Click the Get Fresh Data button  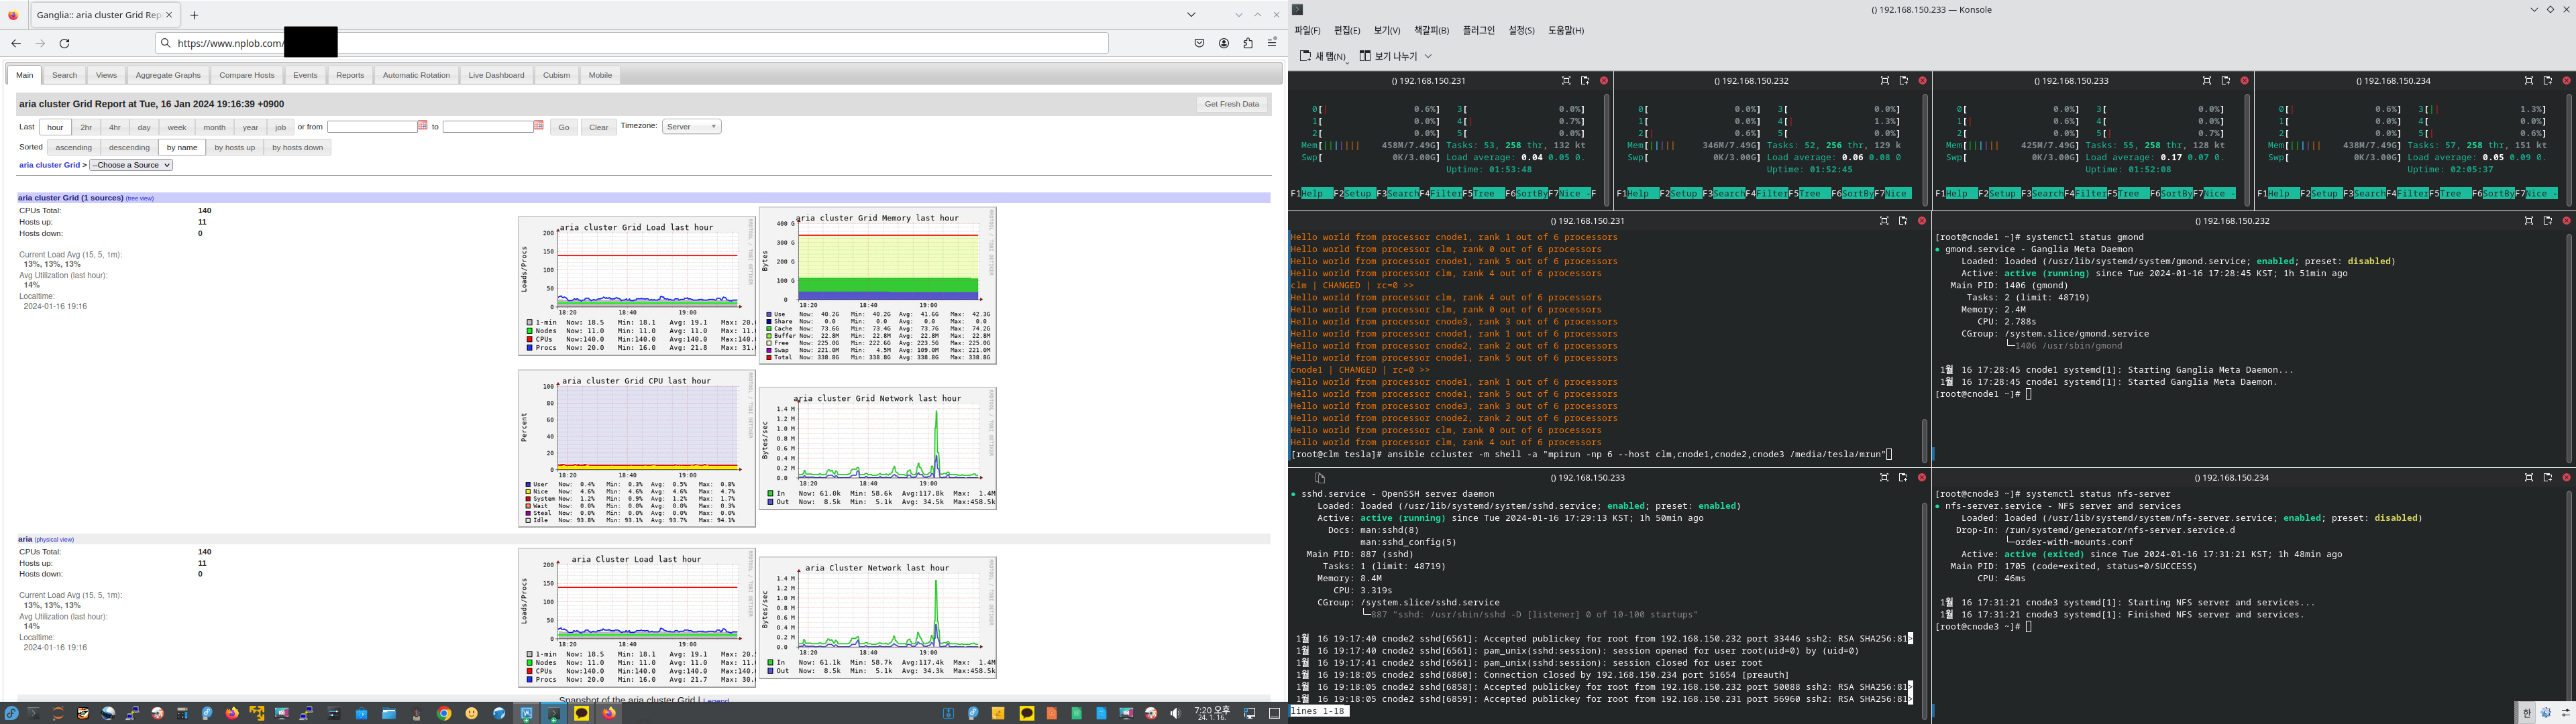(1231, 104)
